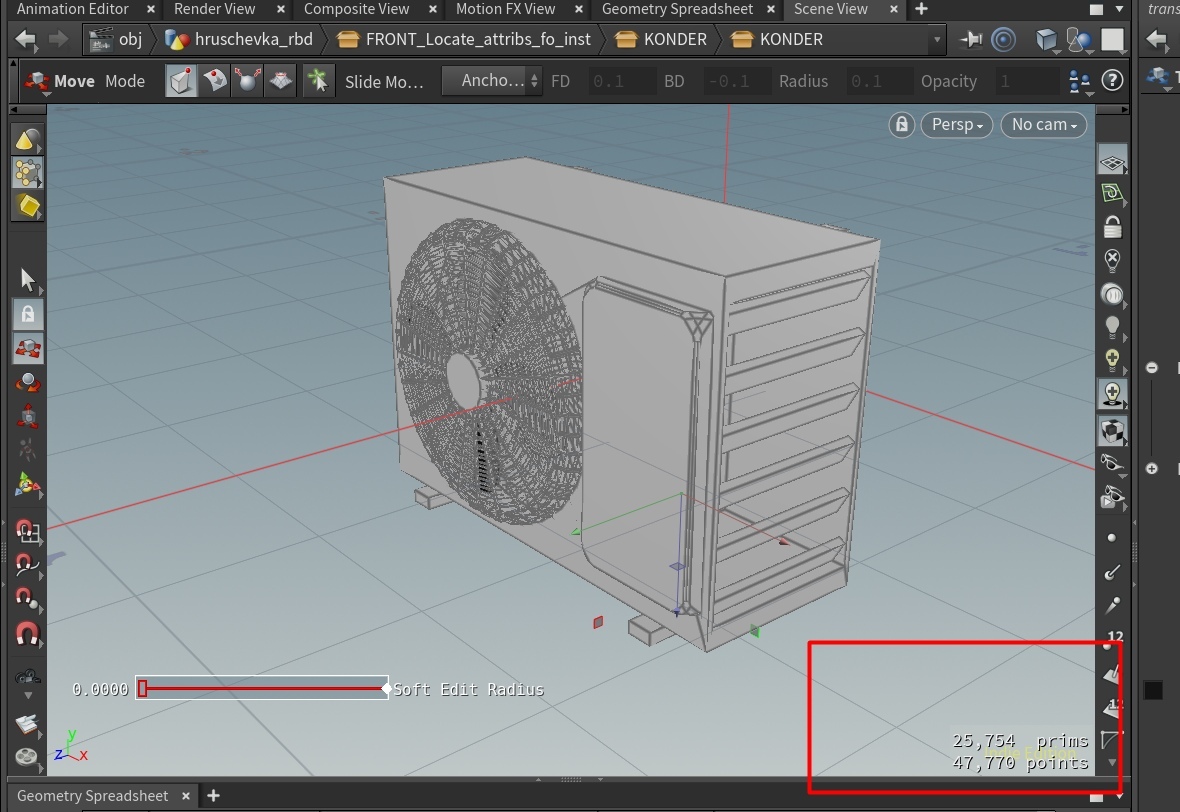The height and width of the screenshot is (812, 1180).
Task: Click the navigate back arrow
Action: click(x=26, y=40)
